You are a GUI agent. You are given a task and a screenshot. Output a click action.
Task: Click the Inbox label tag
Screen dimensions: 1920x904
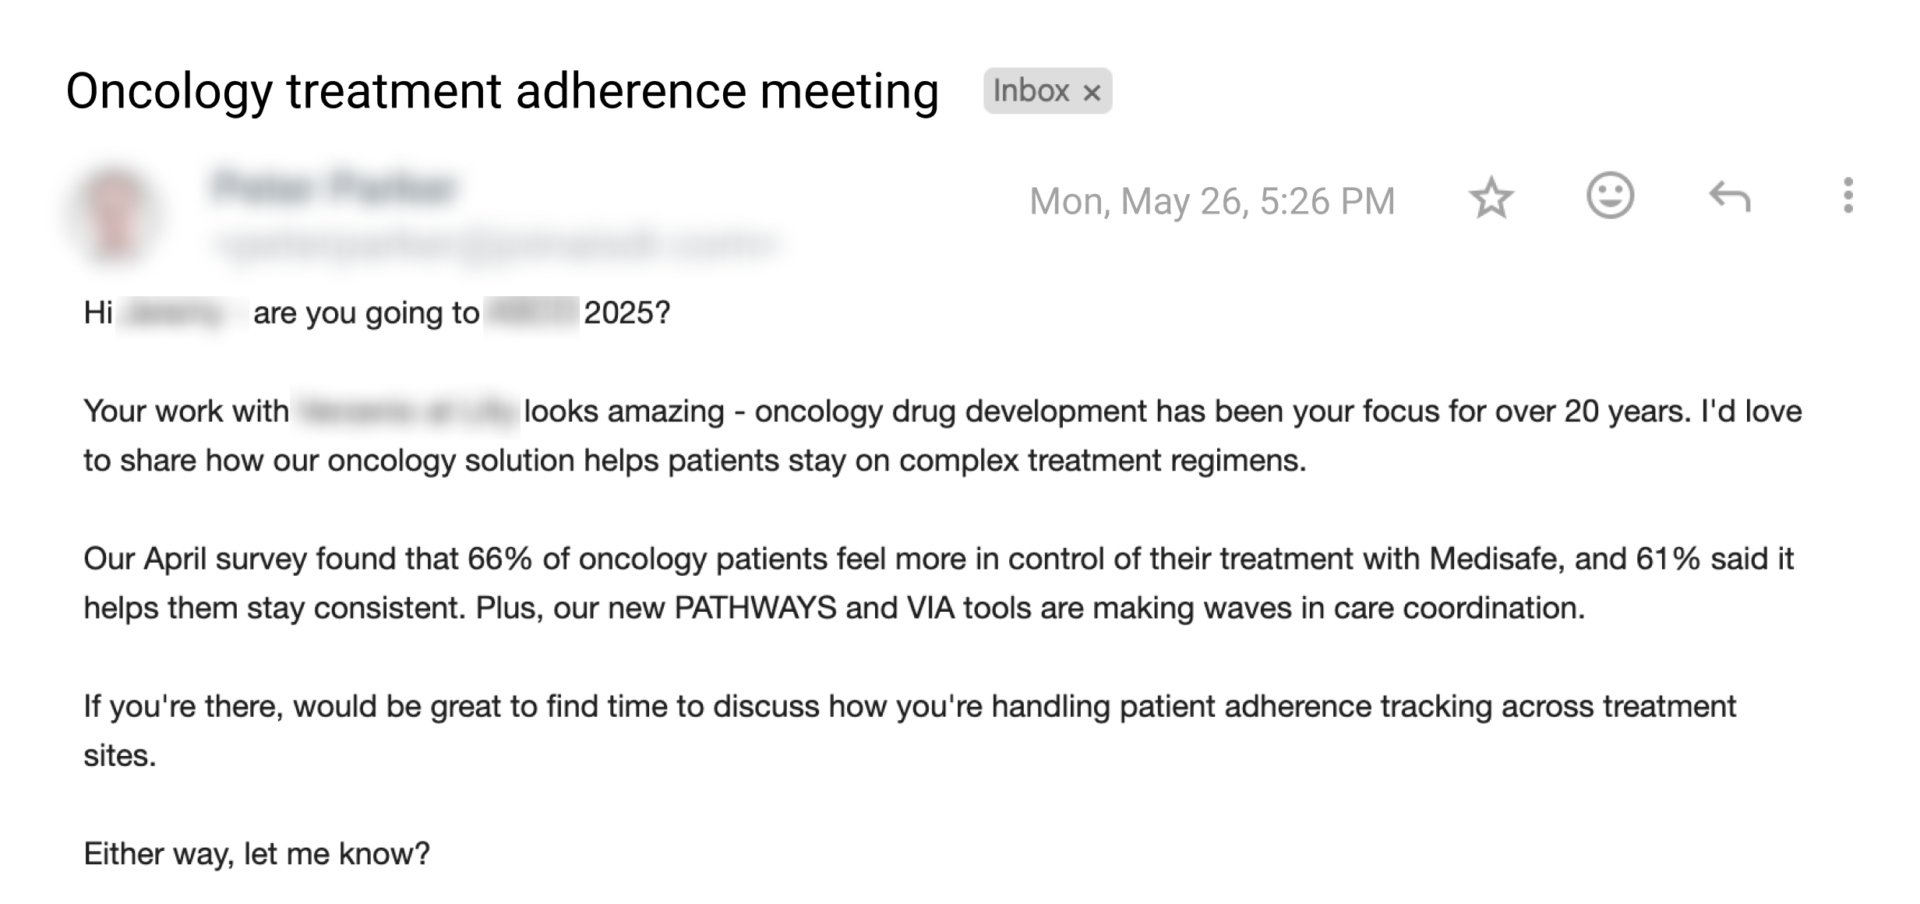tap(1030, 91)
